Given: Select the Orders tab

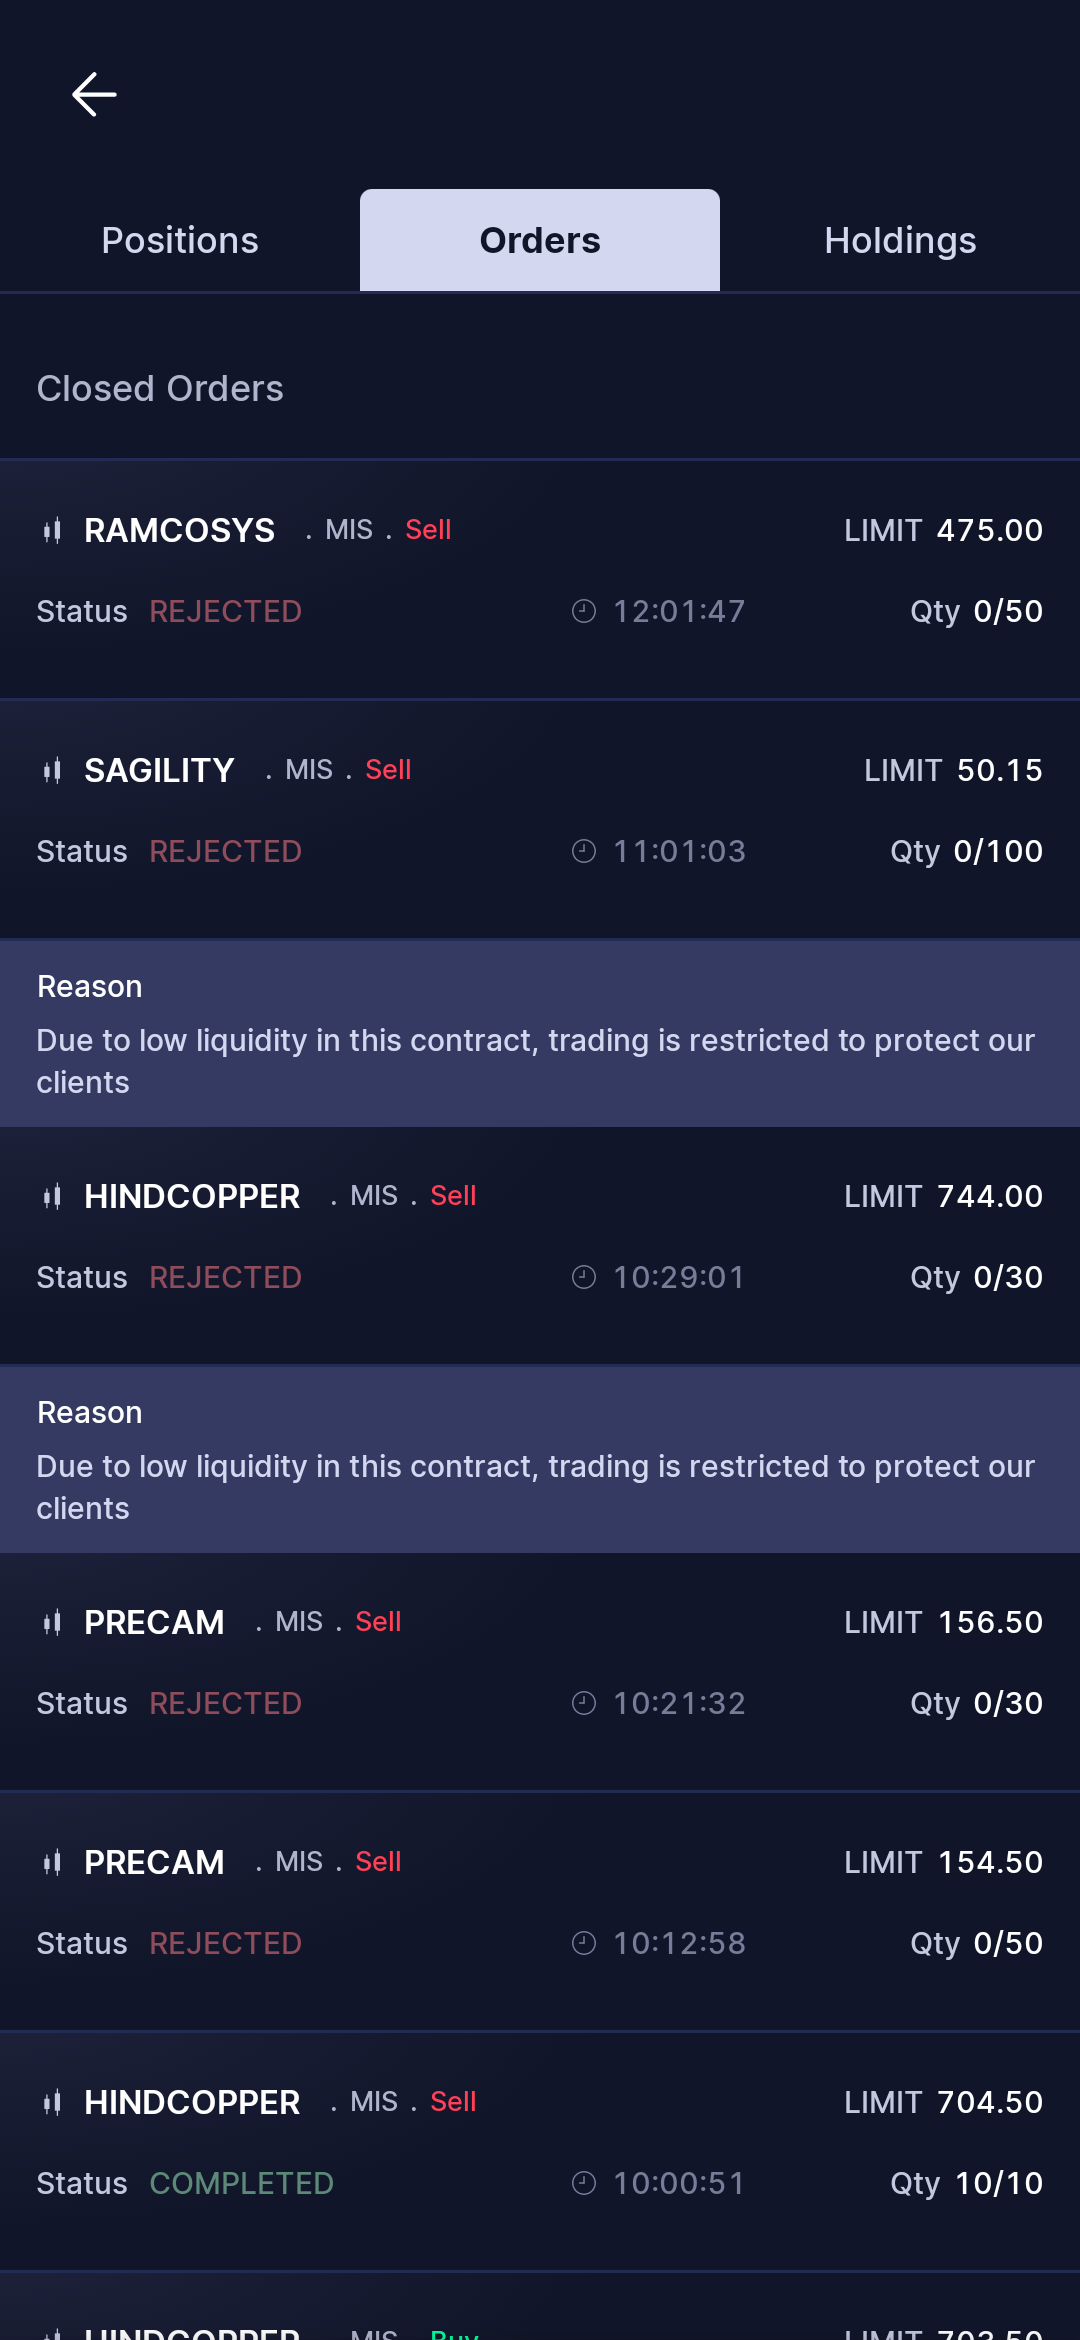Looking at the screenshot, I should 540,241.
